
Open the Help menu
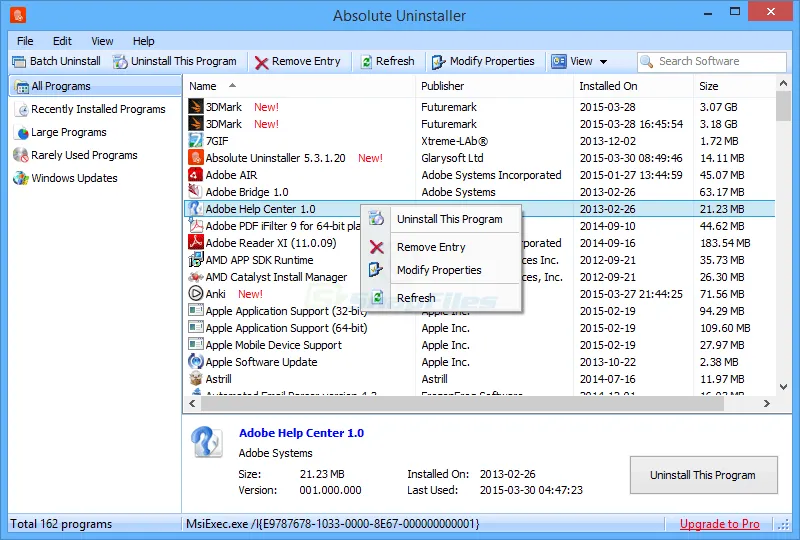[x=143, y=41]
